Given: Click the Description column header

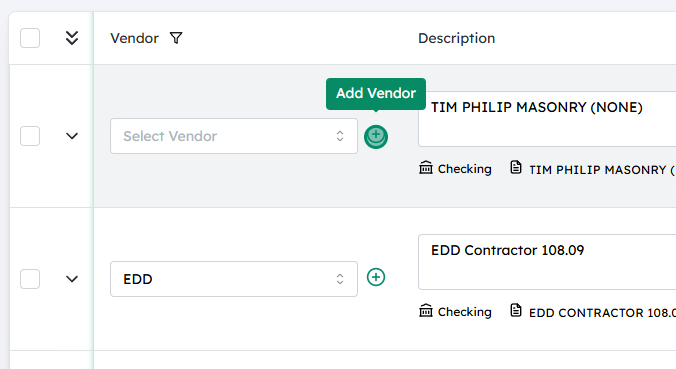Looking at the screenshot, I should 457,38.
